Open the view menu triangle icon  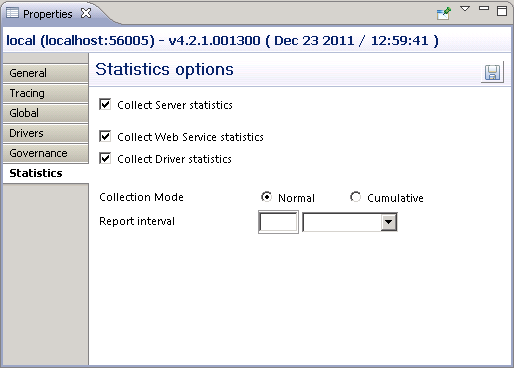pos(465,9)
